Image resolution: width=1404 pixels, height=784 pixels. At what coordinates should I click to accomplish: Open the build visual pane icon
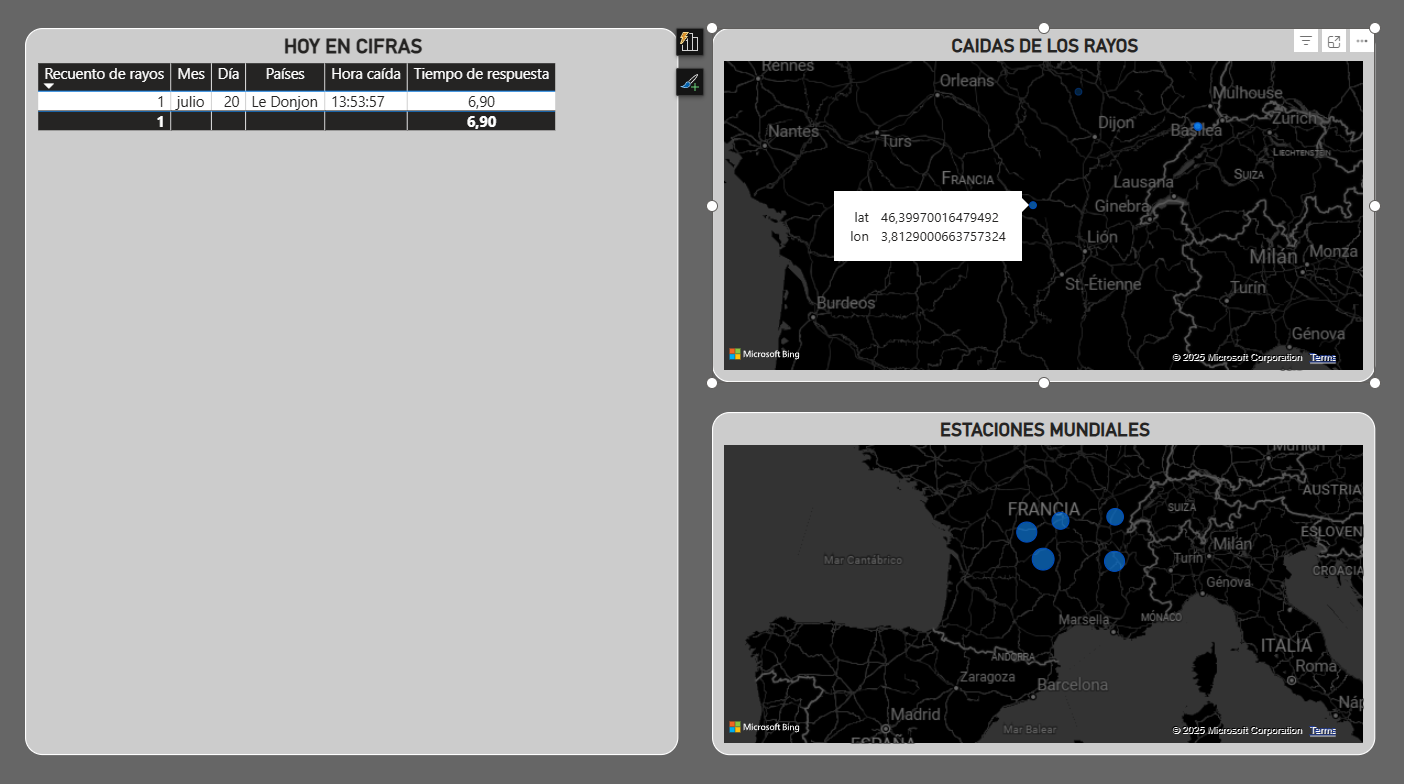(689, 42)
